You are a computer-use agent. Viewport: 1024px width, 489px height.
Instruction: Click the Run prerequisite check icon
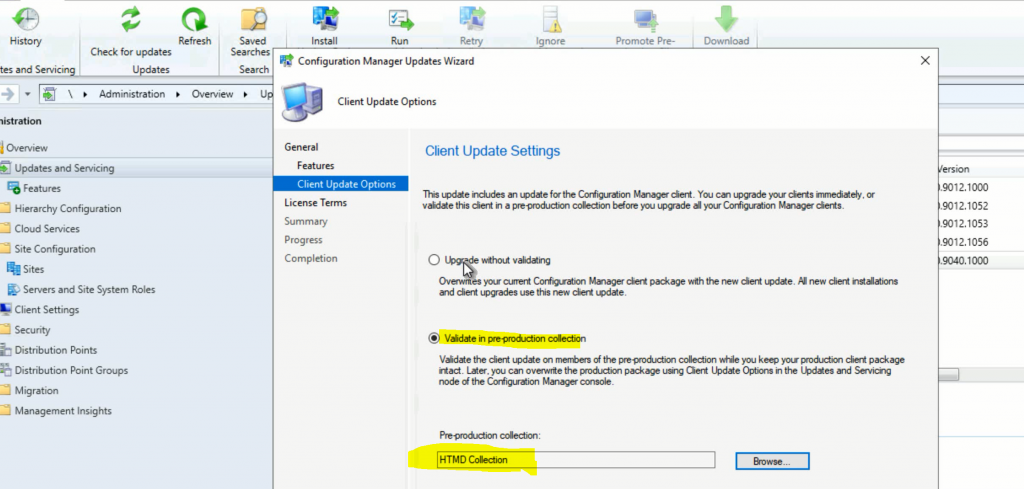[400, 19]
